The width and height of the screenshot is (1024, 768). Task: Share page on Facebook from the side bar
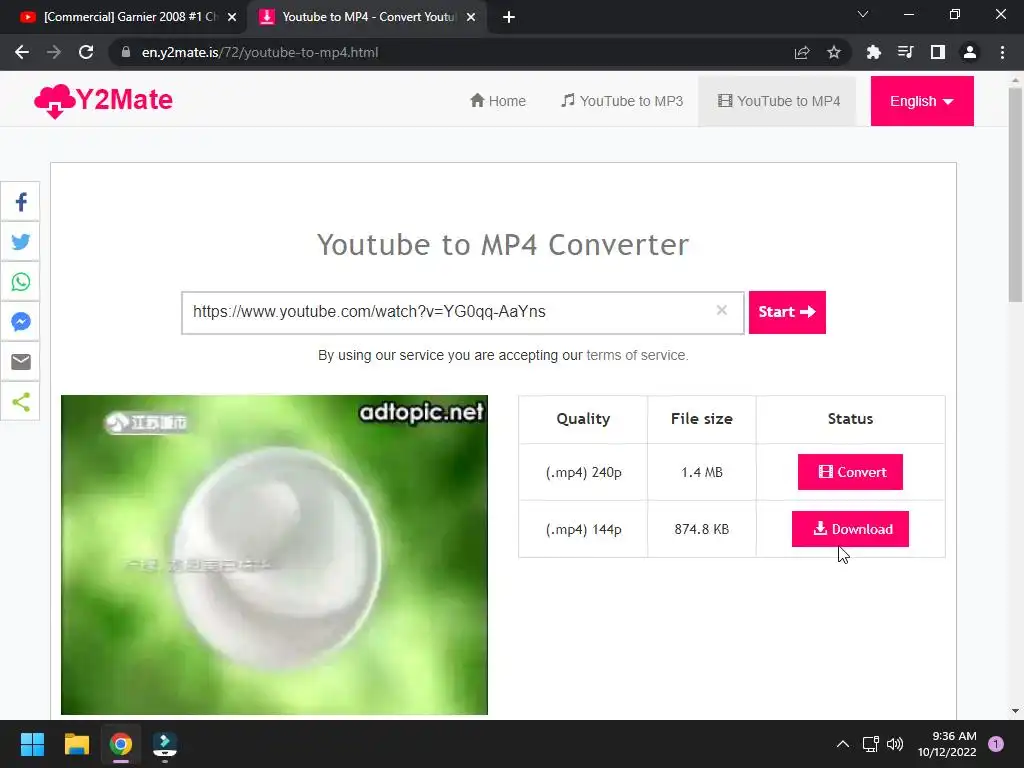click(20, 202)
